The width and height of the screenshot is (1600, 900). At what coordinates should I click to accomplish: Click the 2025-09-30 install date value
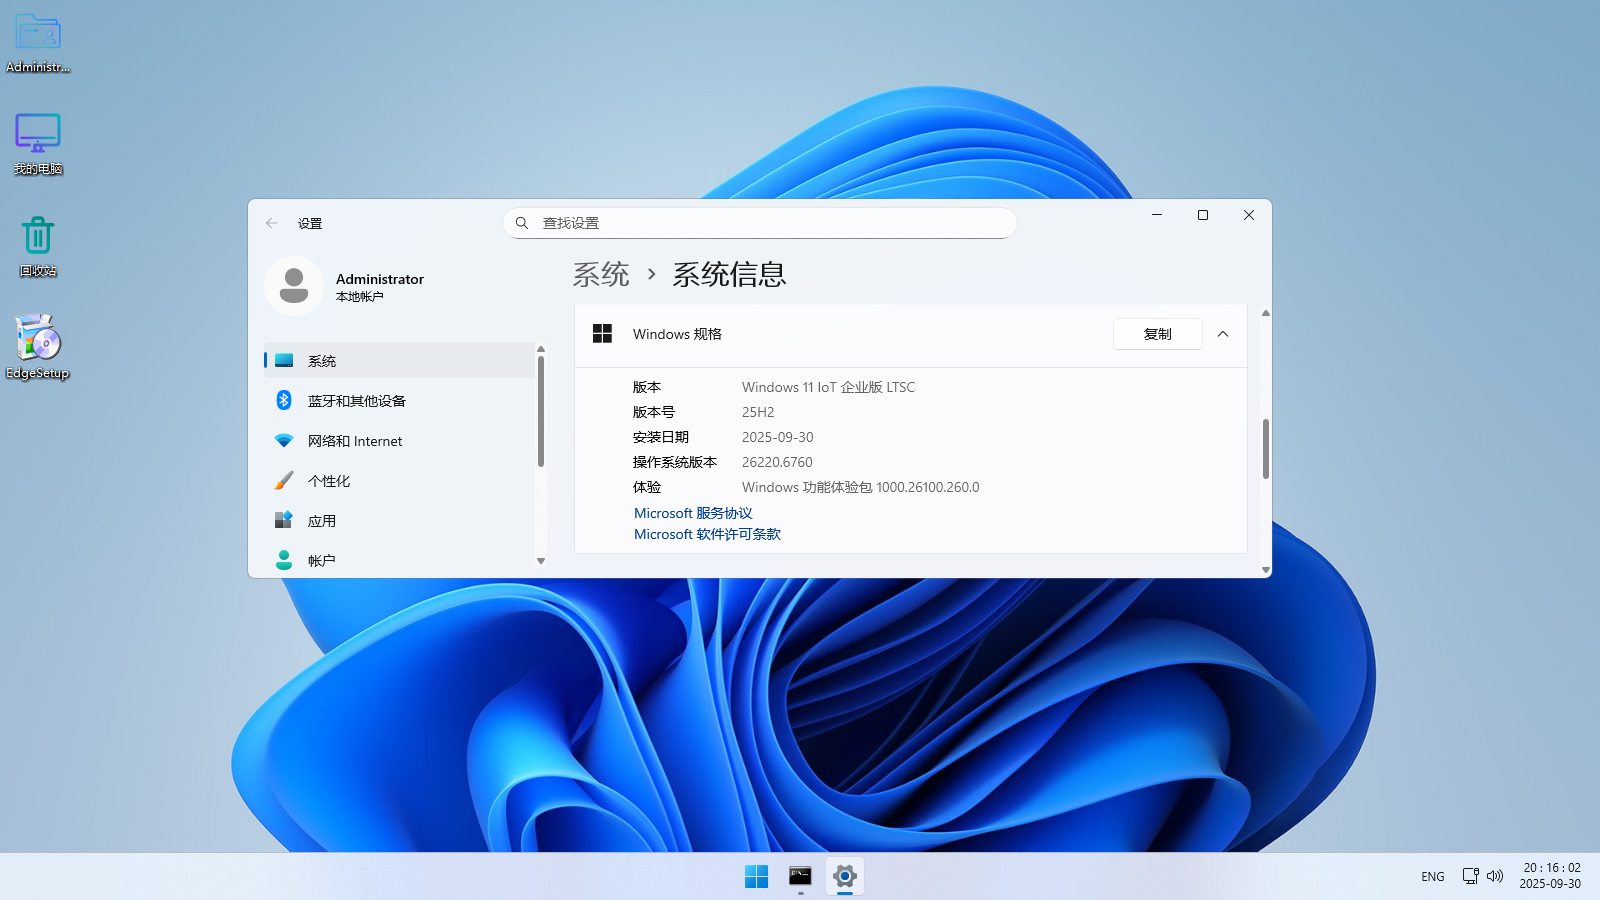pyautogui.click(x=778, y=437)
